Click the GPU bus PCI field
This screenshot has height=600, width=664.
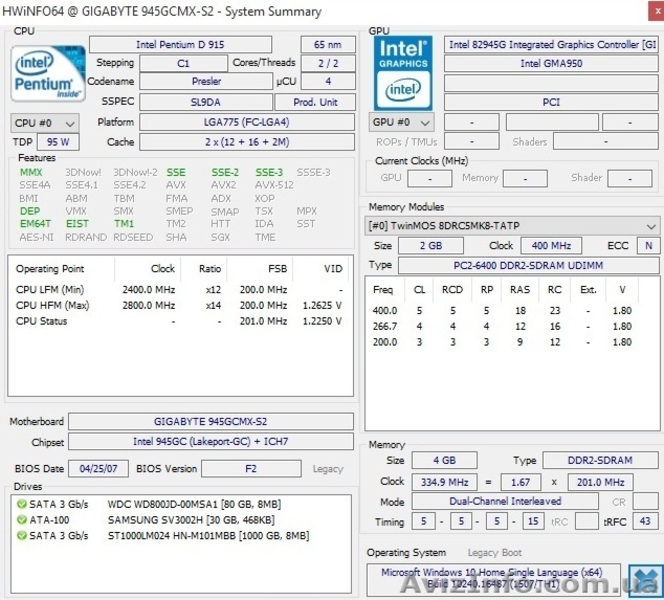click(551, 102)
